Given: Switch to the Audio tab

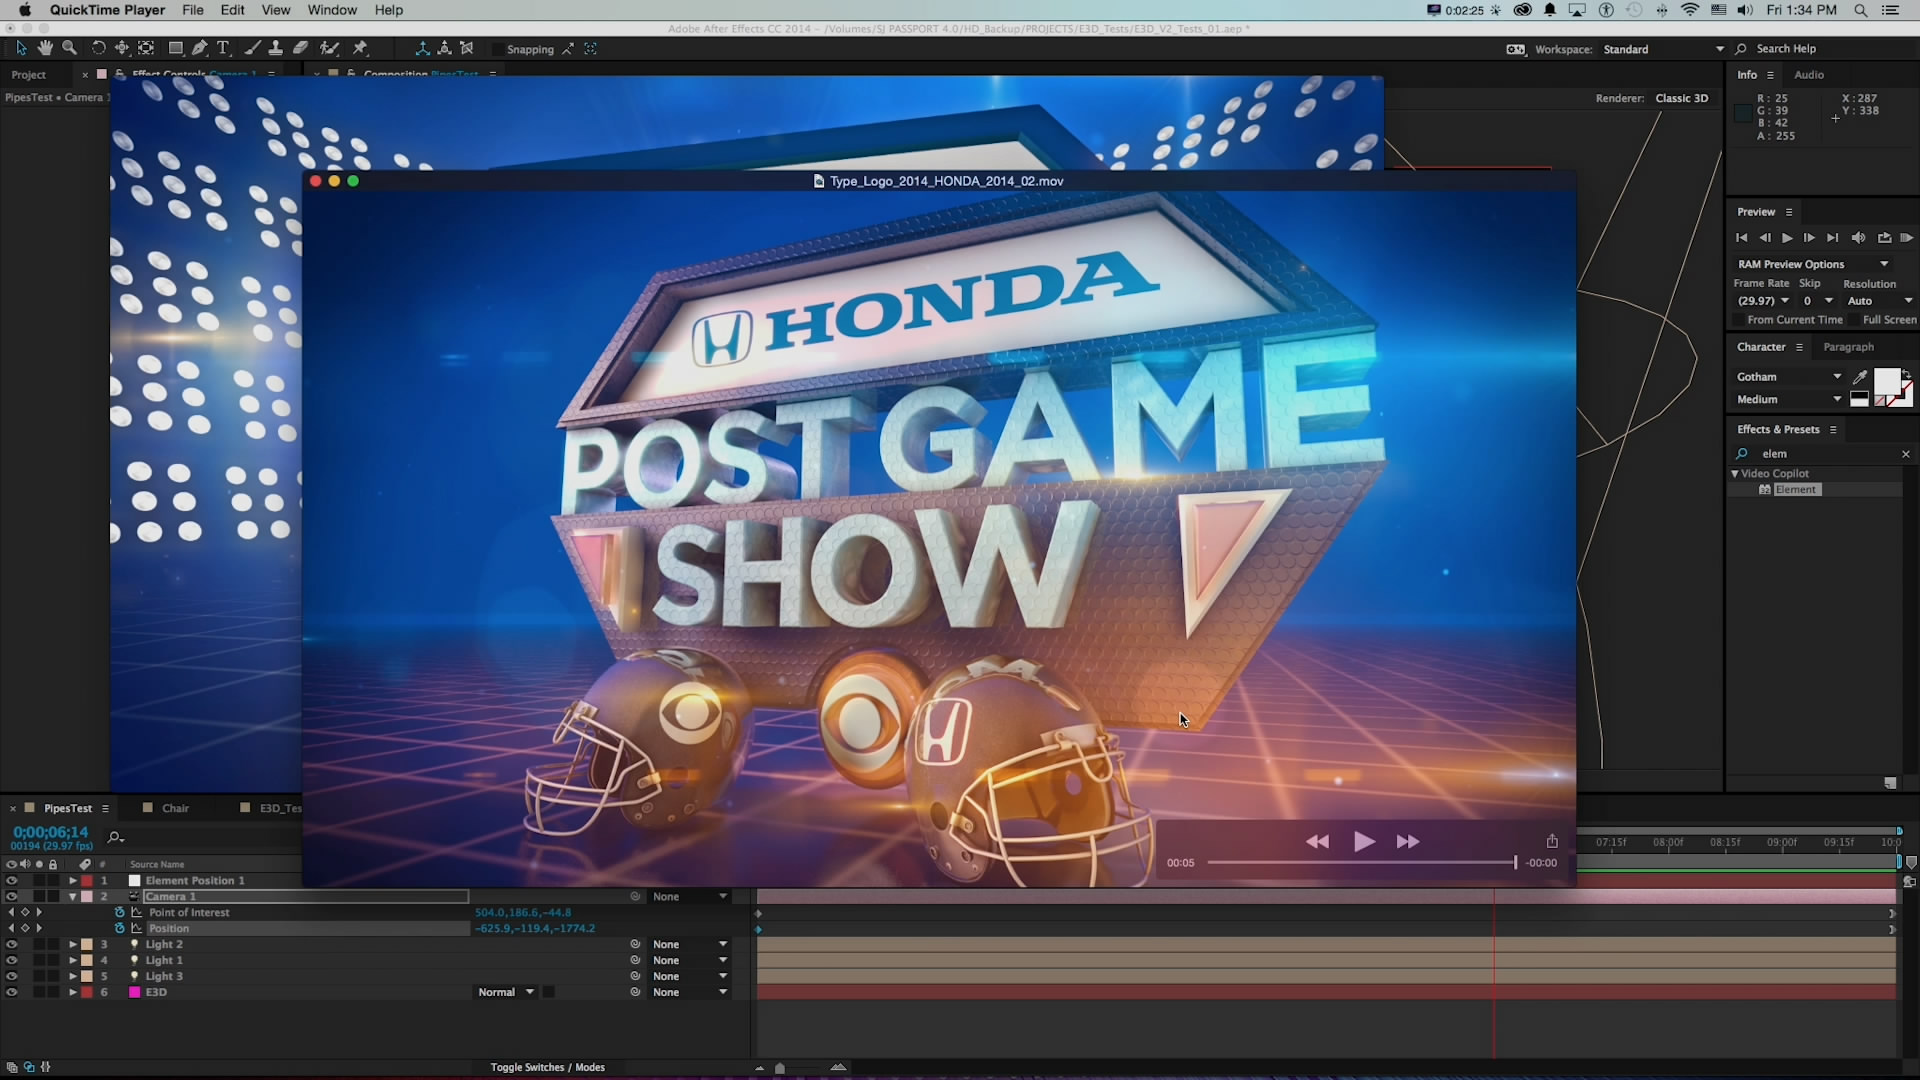Looking at the screenshot, I should tap(1809, 75).
